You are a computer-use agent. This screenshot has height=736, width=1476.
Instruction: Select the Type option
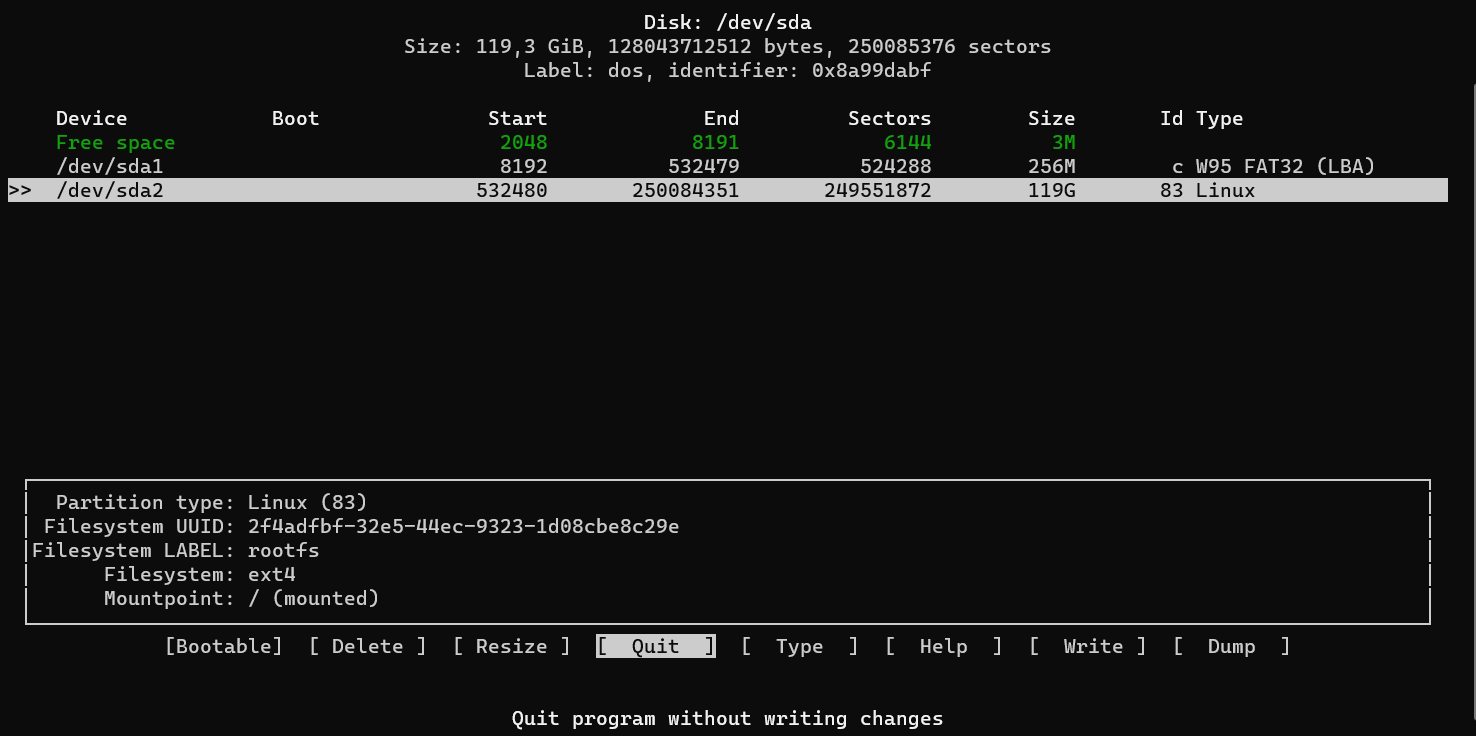[799, 646]
